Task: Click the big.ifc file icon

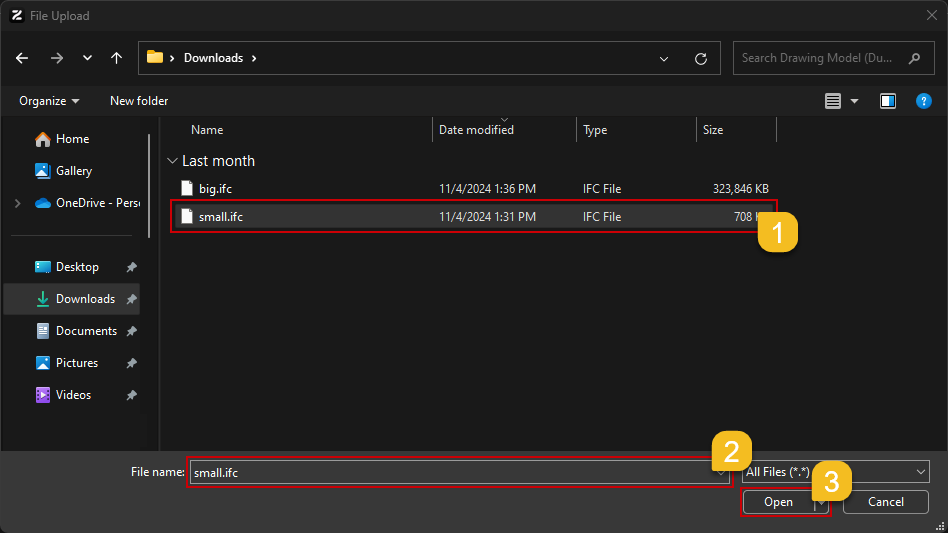Action: [187, 189]
